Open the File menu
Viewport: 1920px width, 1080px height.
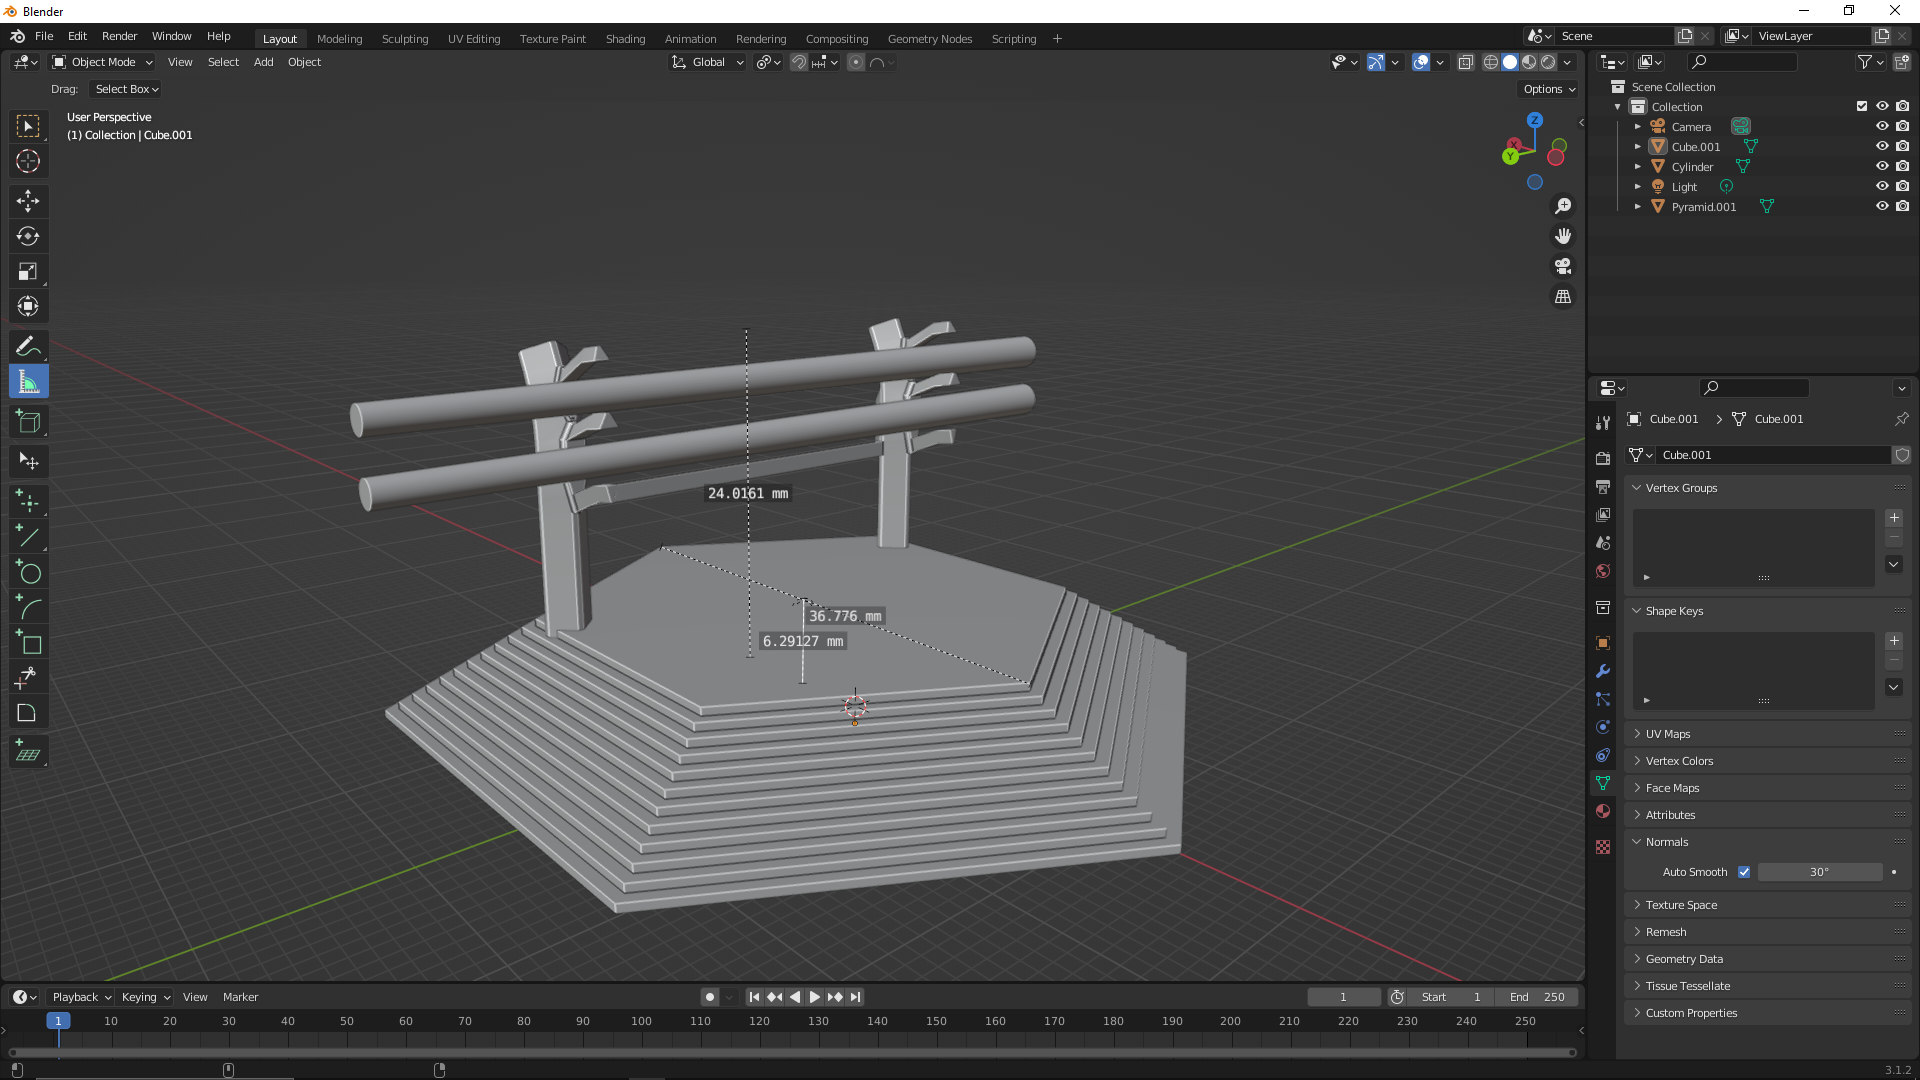click(44, 36)
